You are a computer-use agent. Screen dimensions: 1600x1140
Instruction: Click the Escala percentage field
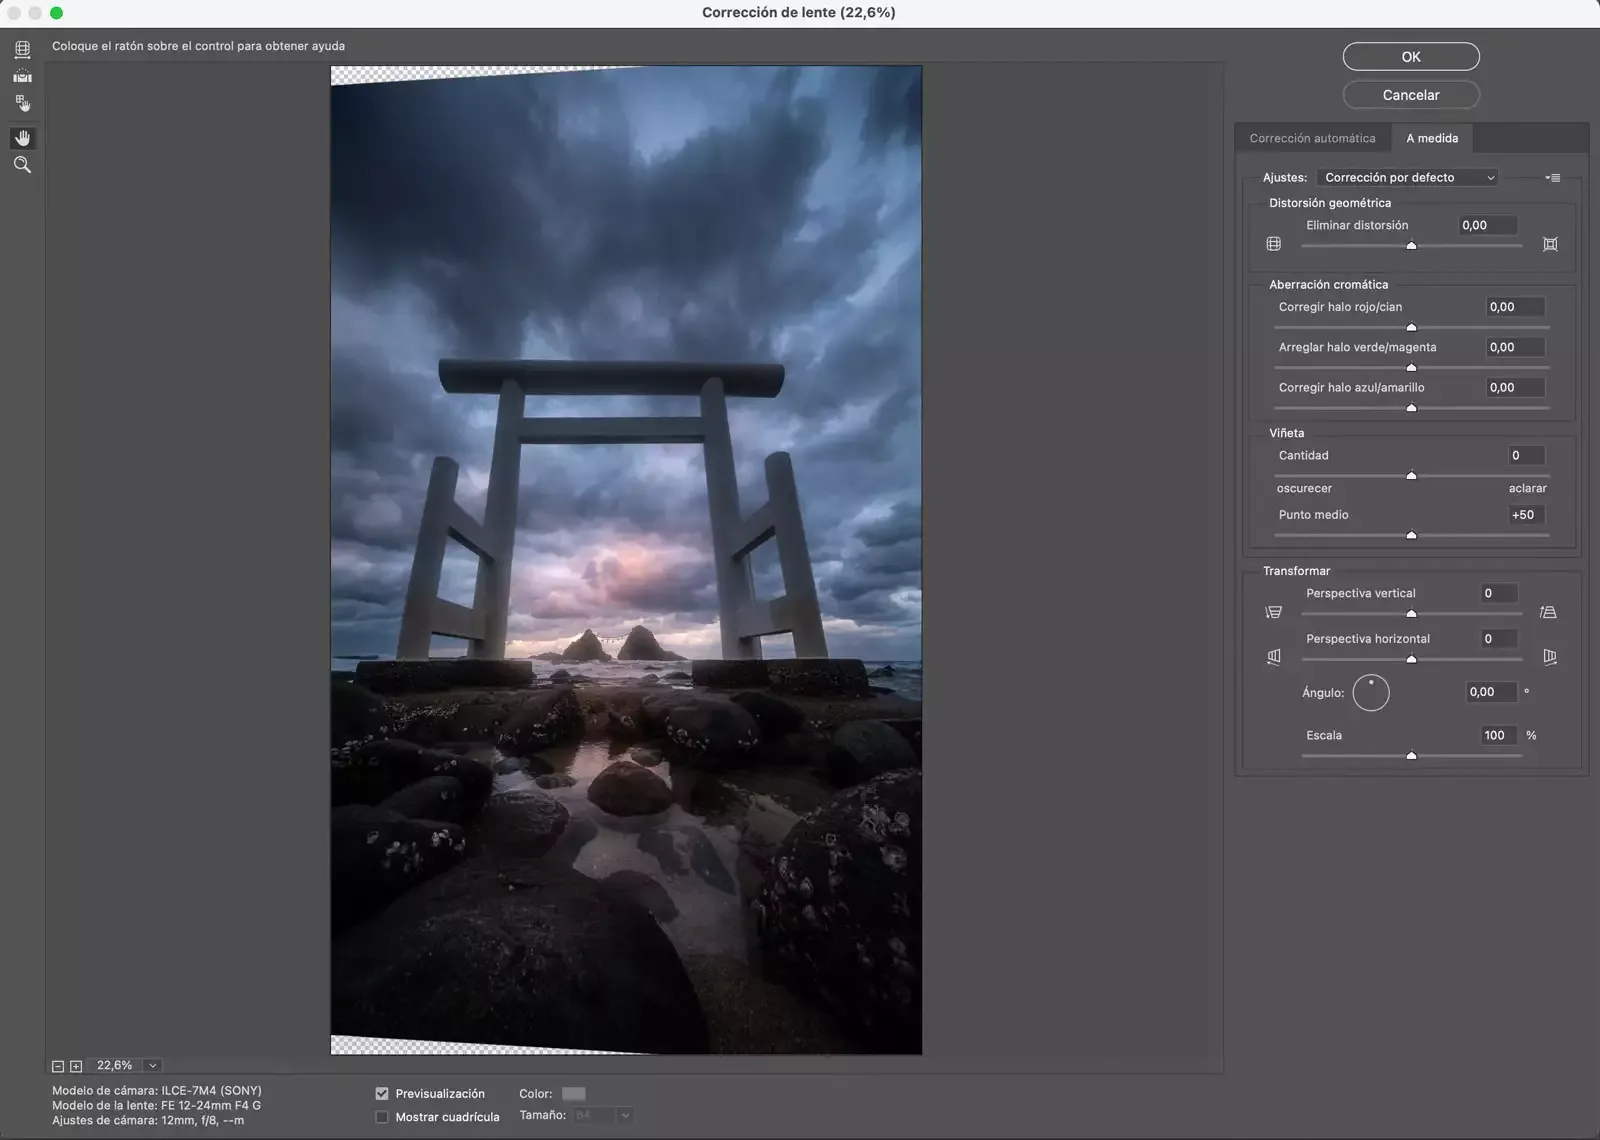point(1499,735)
